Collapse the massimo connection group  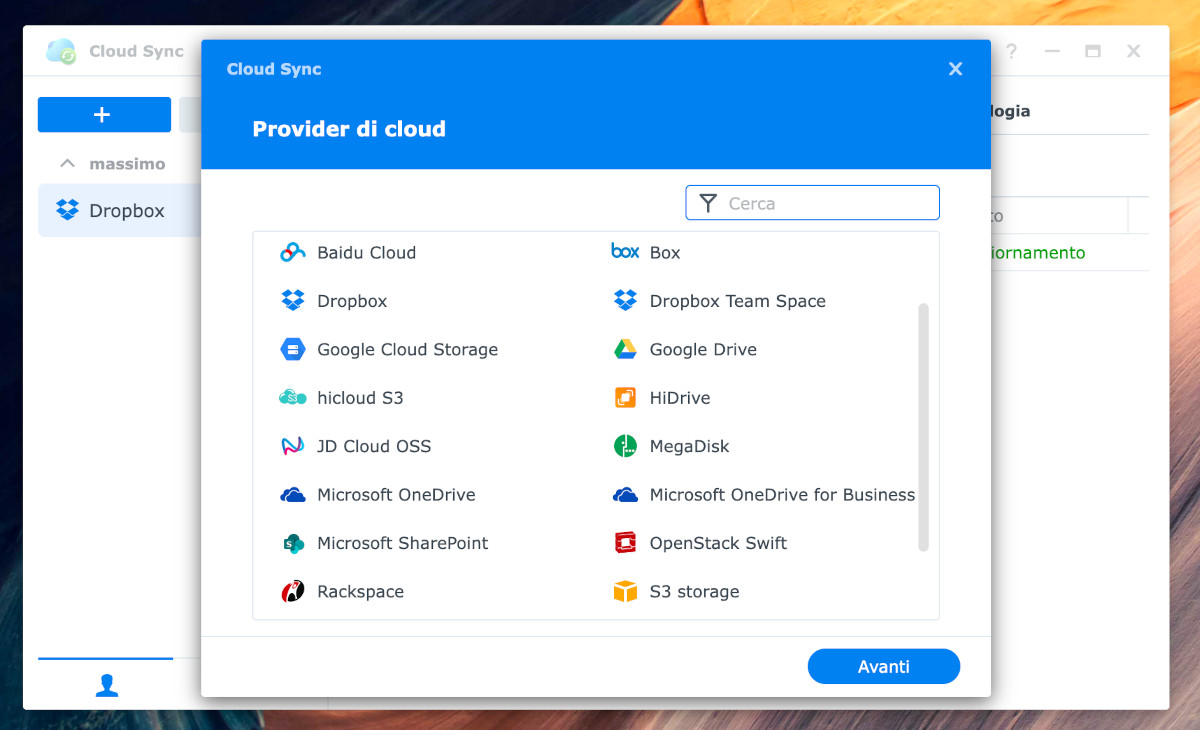[x=67, y=163]
